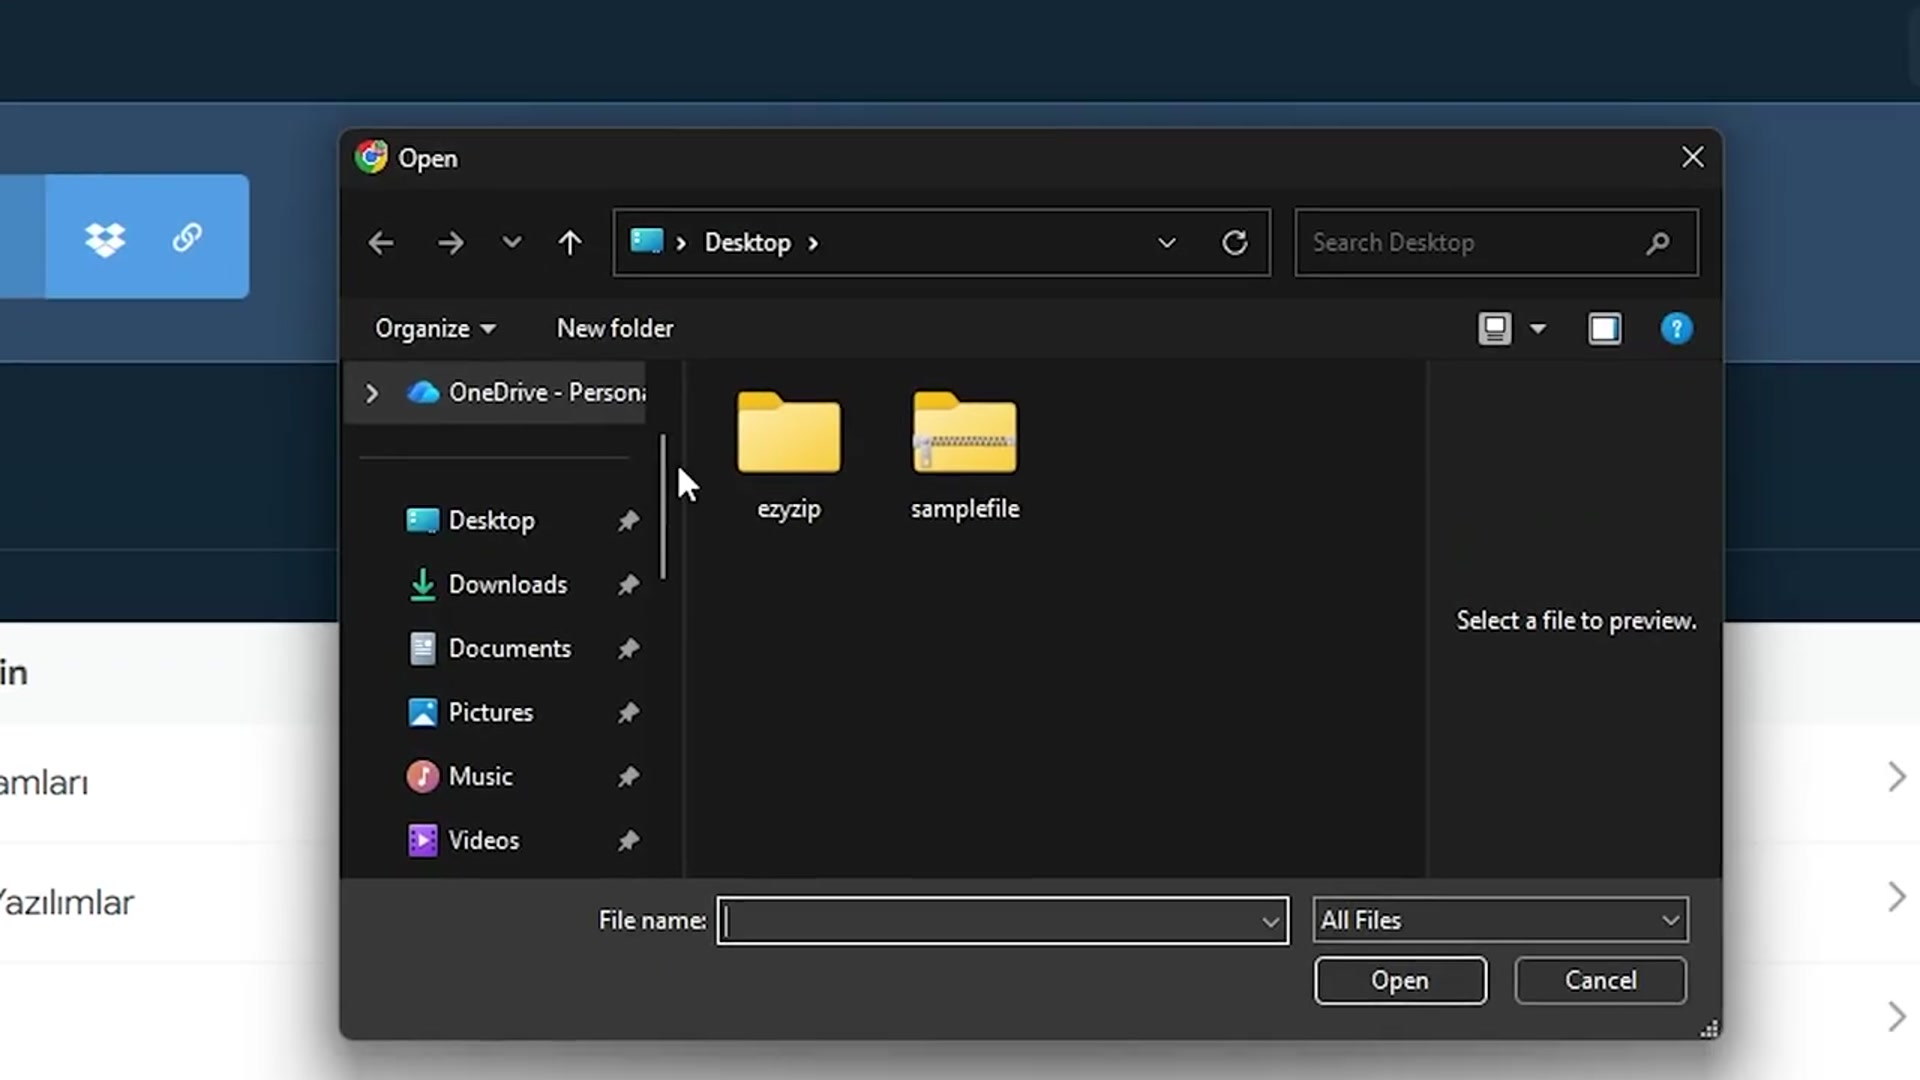The width and height of the screenshot is (1920, 1080).
Task: Click the resize grip at dialog corner
Action: coord(1710,1029)
